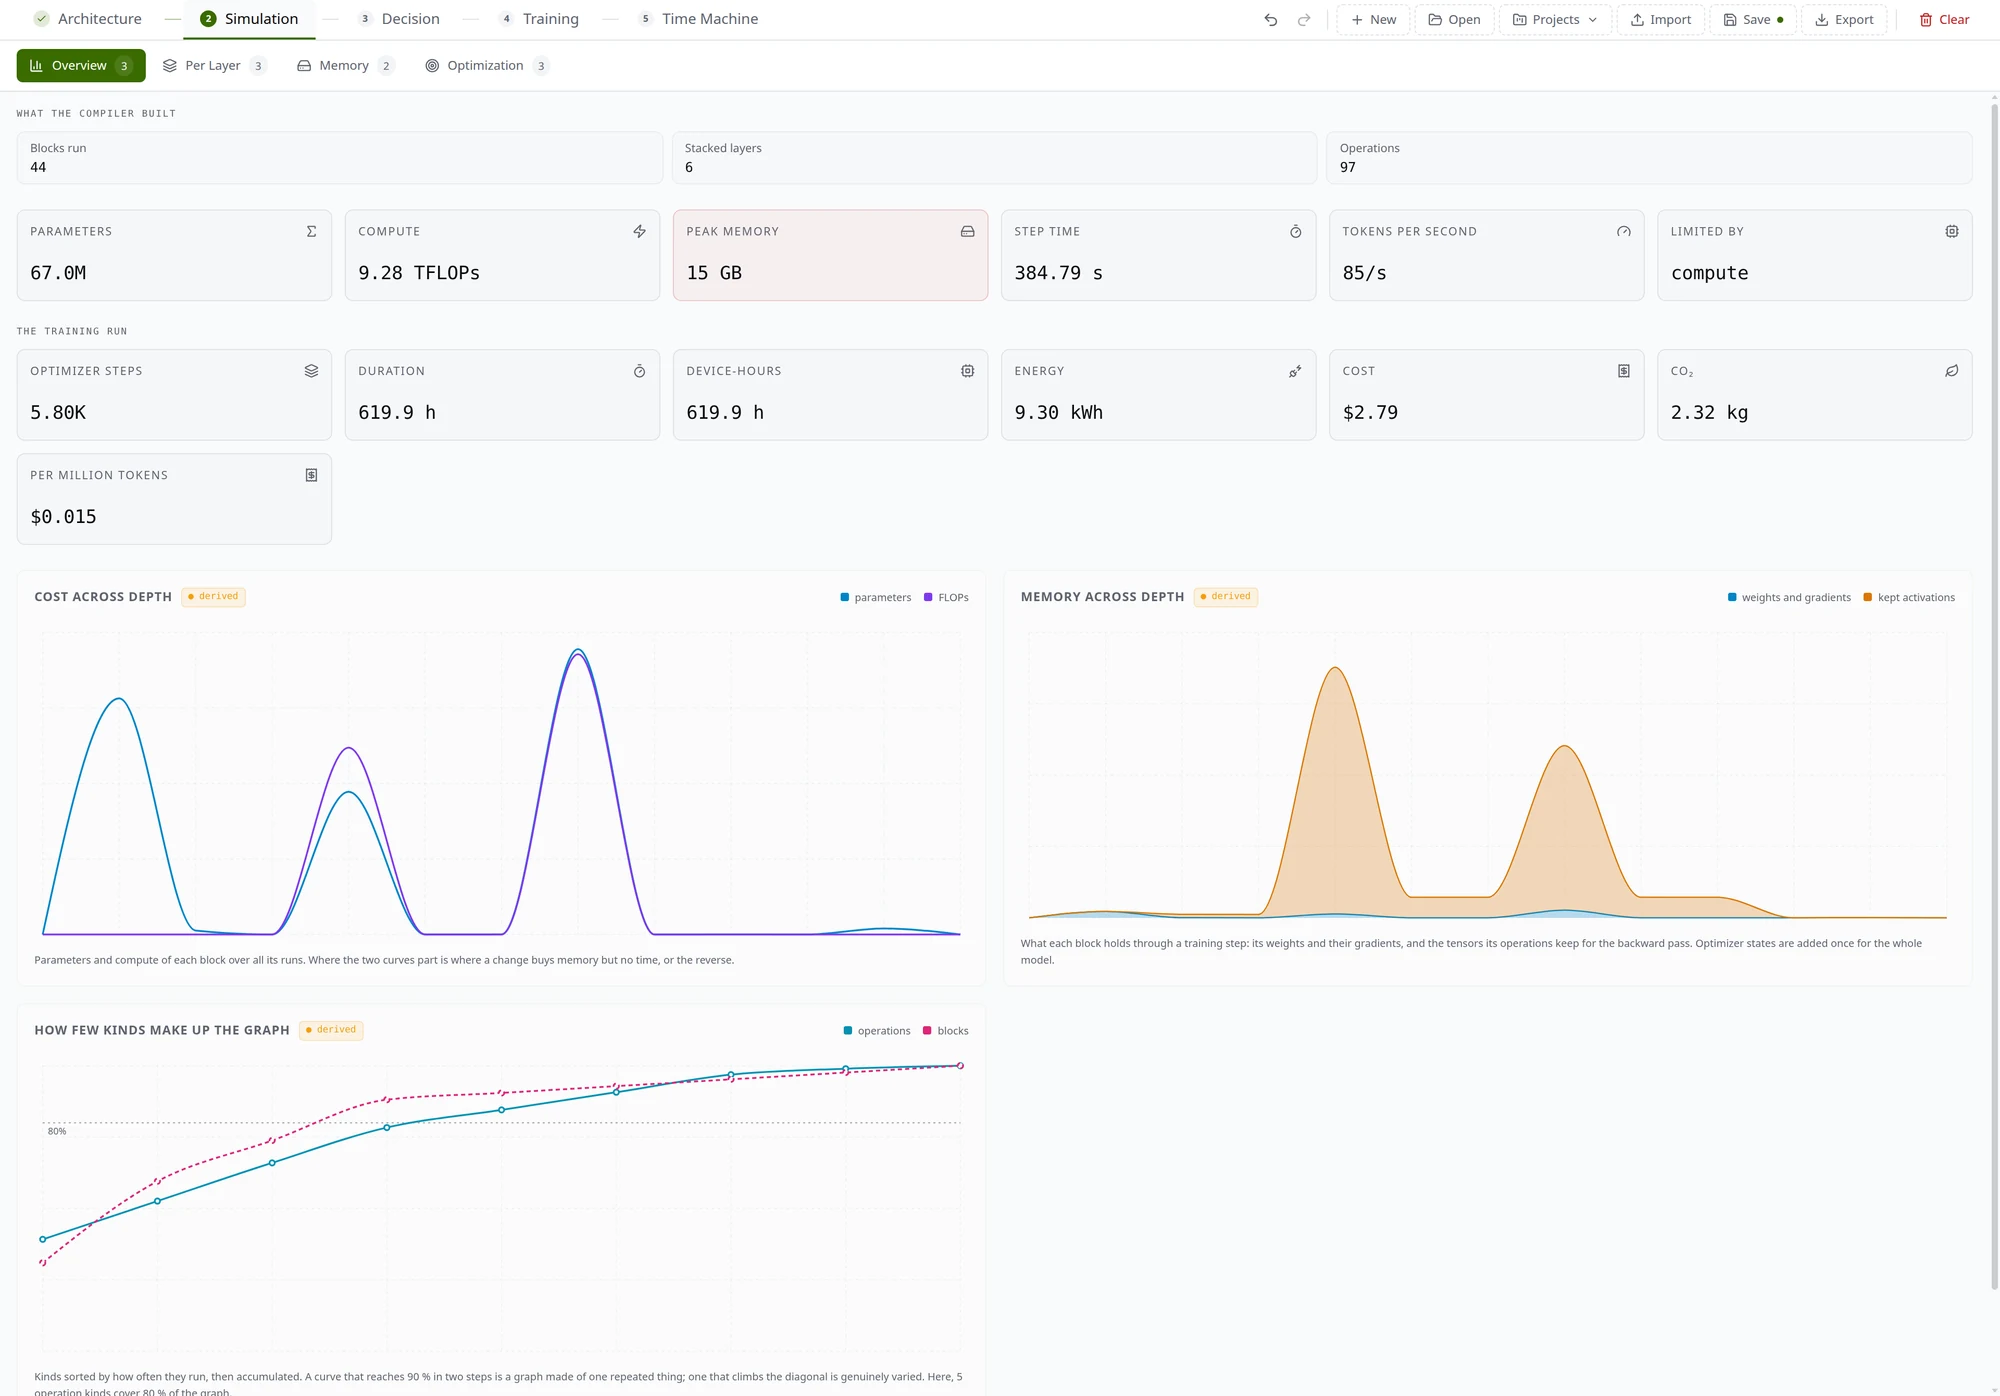Click the derived badge on Memory Across Depth
The width and height of the screenshot is (2000, 1396).
point(1226,597)
